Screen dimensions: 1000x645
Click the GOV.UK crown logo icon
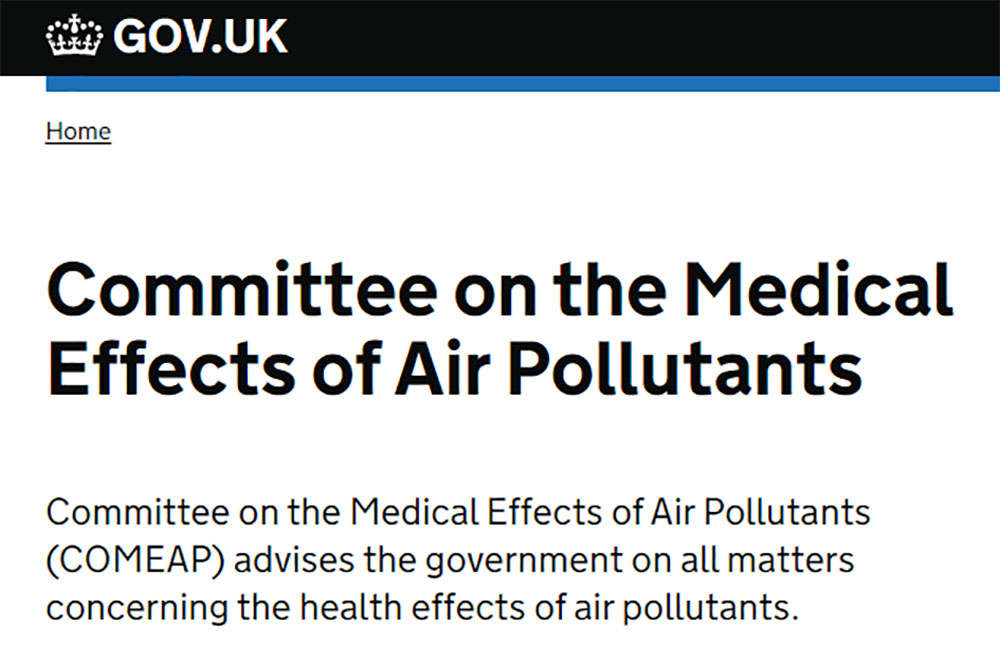point(75,37)
